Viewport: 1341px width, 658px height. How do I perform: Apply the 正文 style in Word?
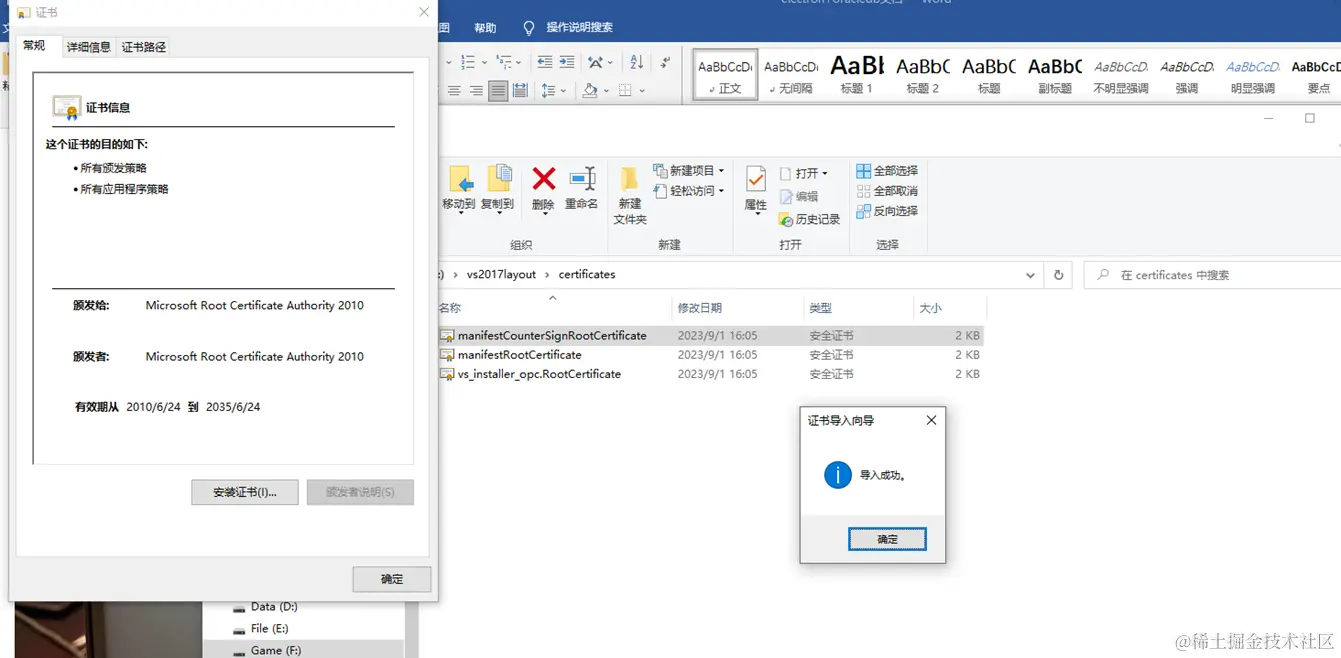[x=725, y=75]
